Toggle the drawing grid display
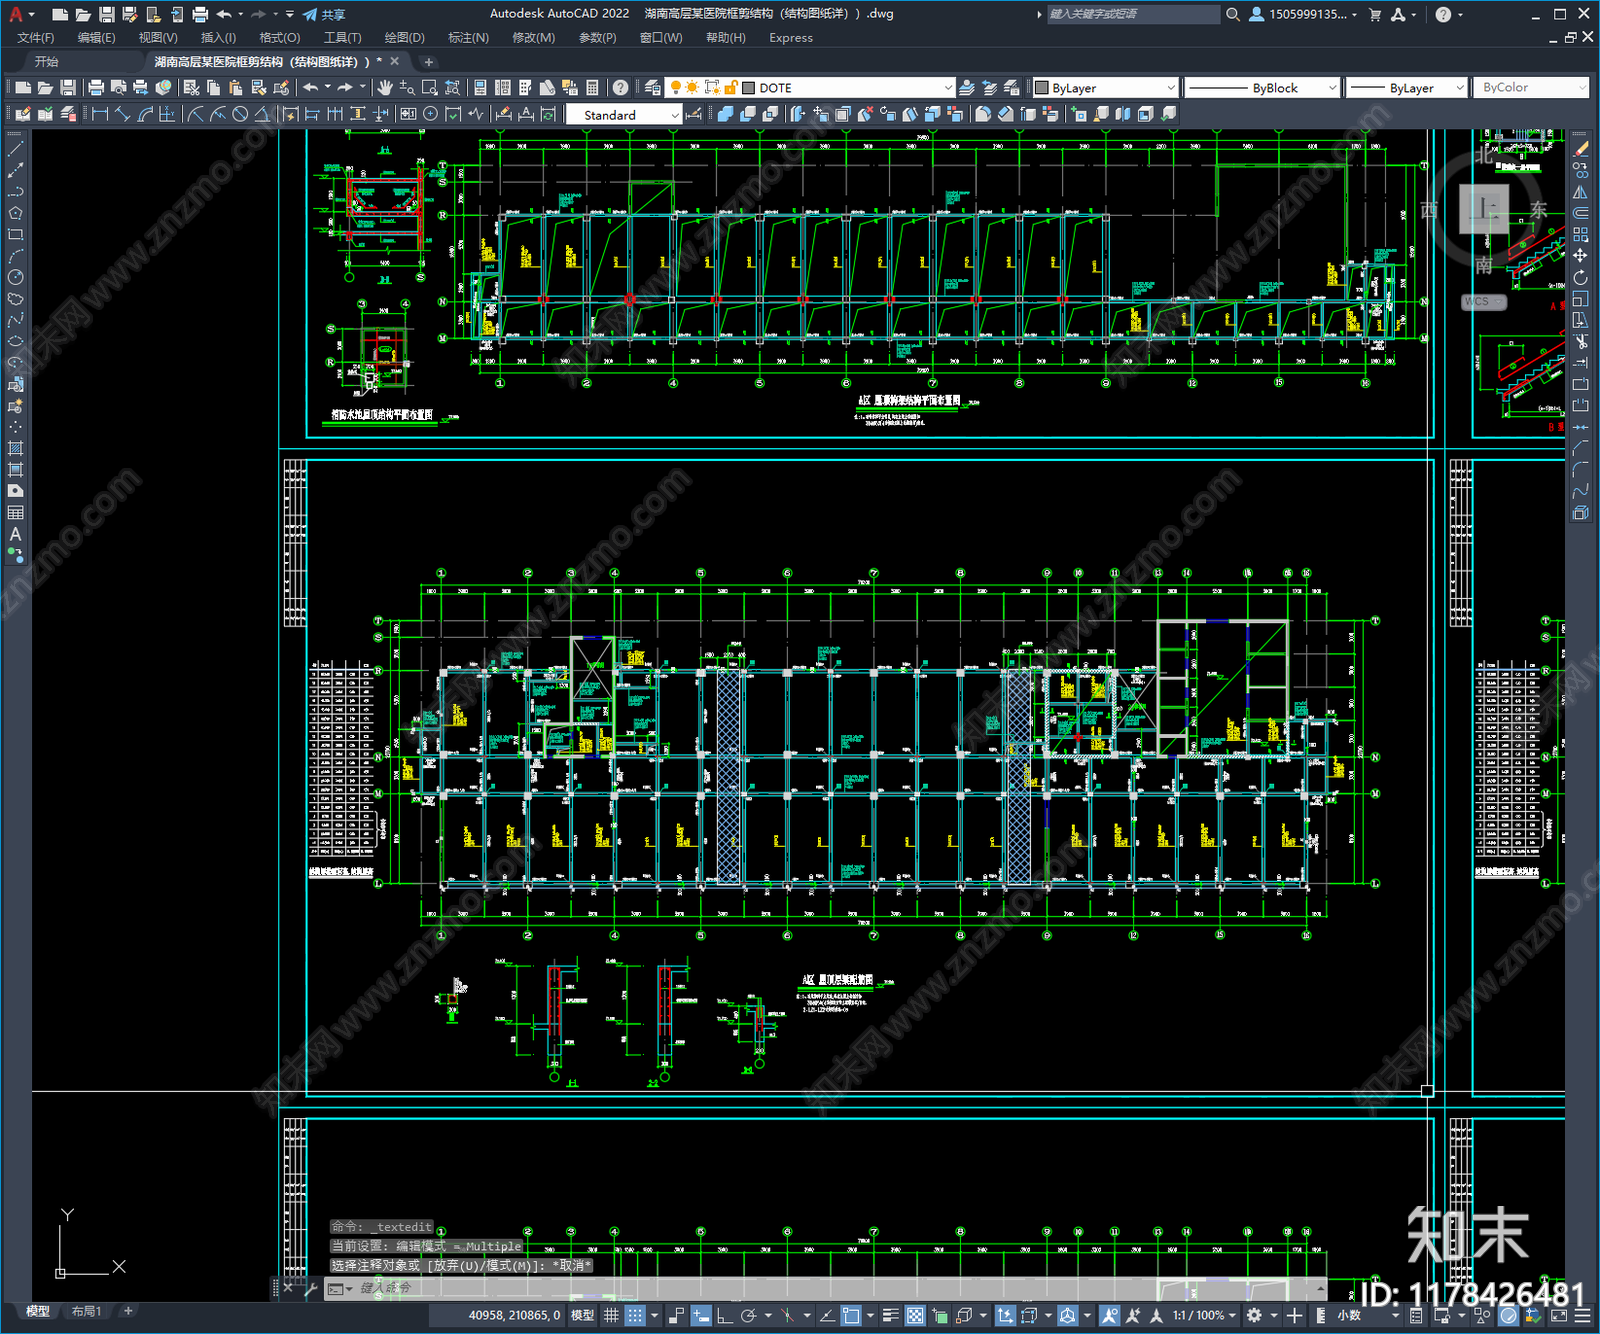The width and height of the screenshot is (1600, 1334). [611, 1315]
